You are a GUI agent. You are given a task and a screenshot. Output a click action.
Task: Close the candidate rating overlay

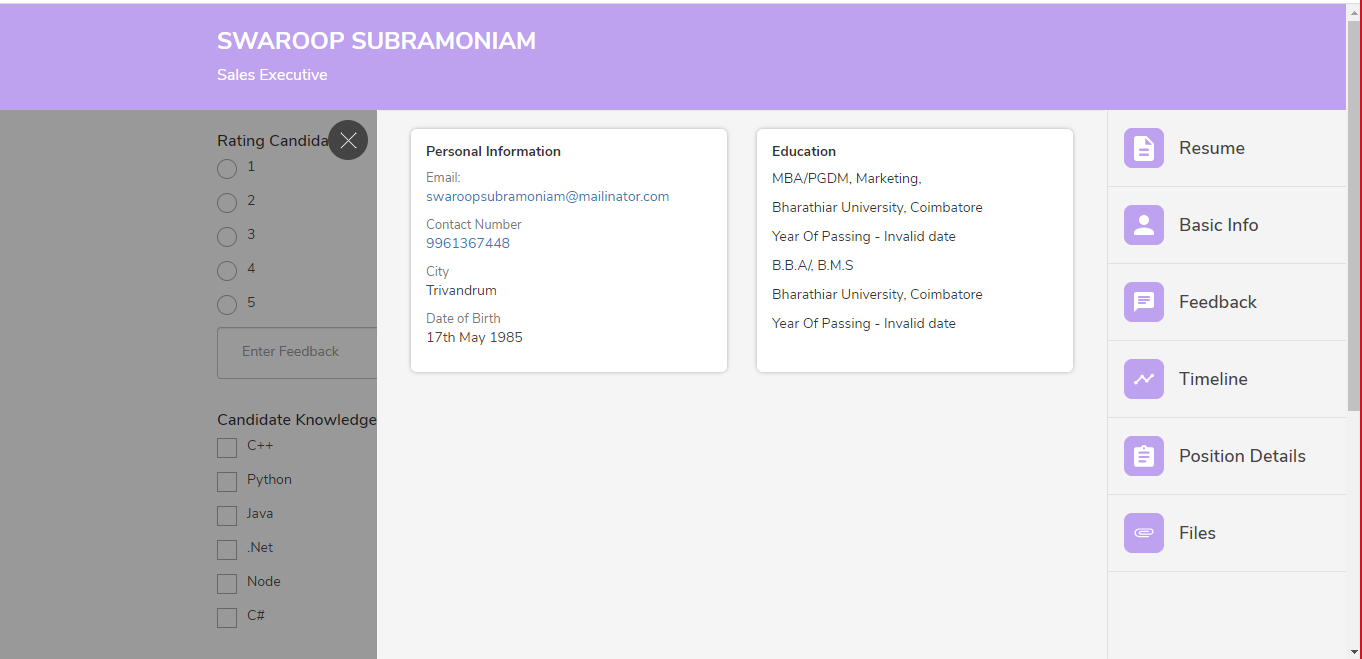coord(348,140)
